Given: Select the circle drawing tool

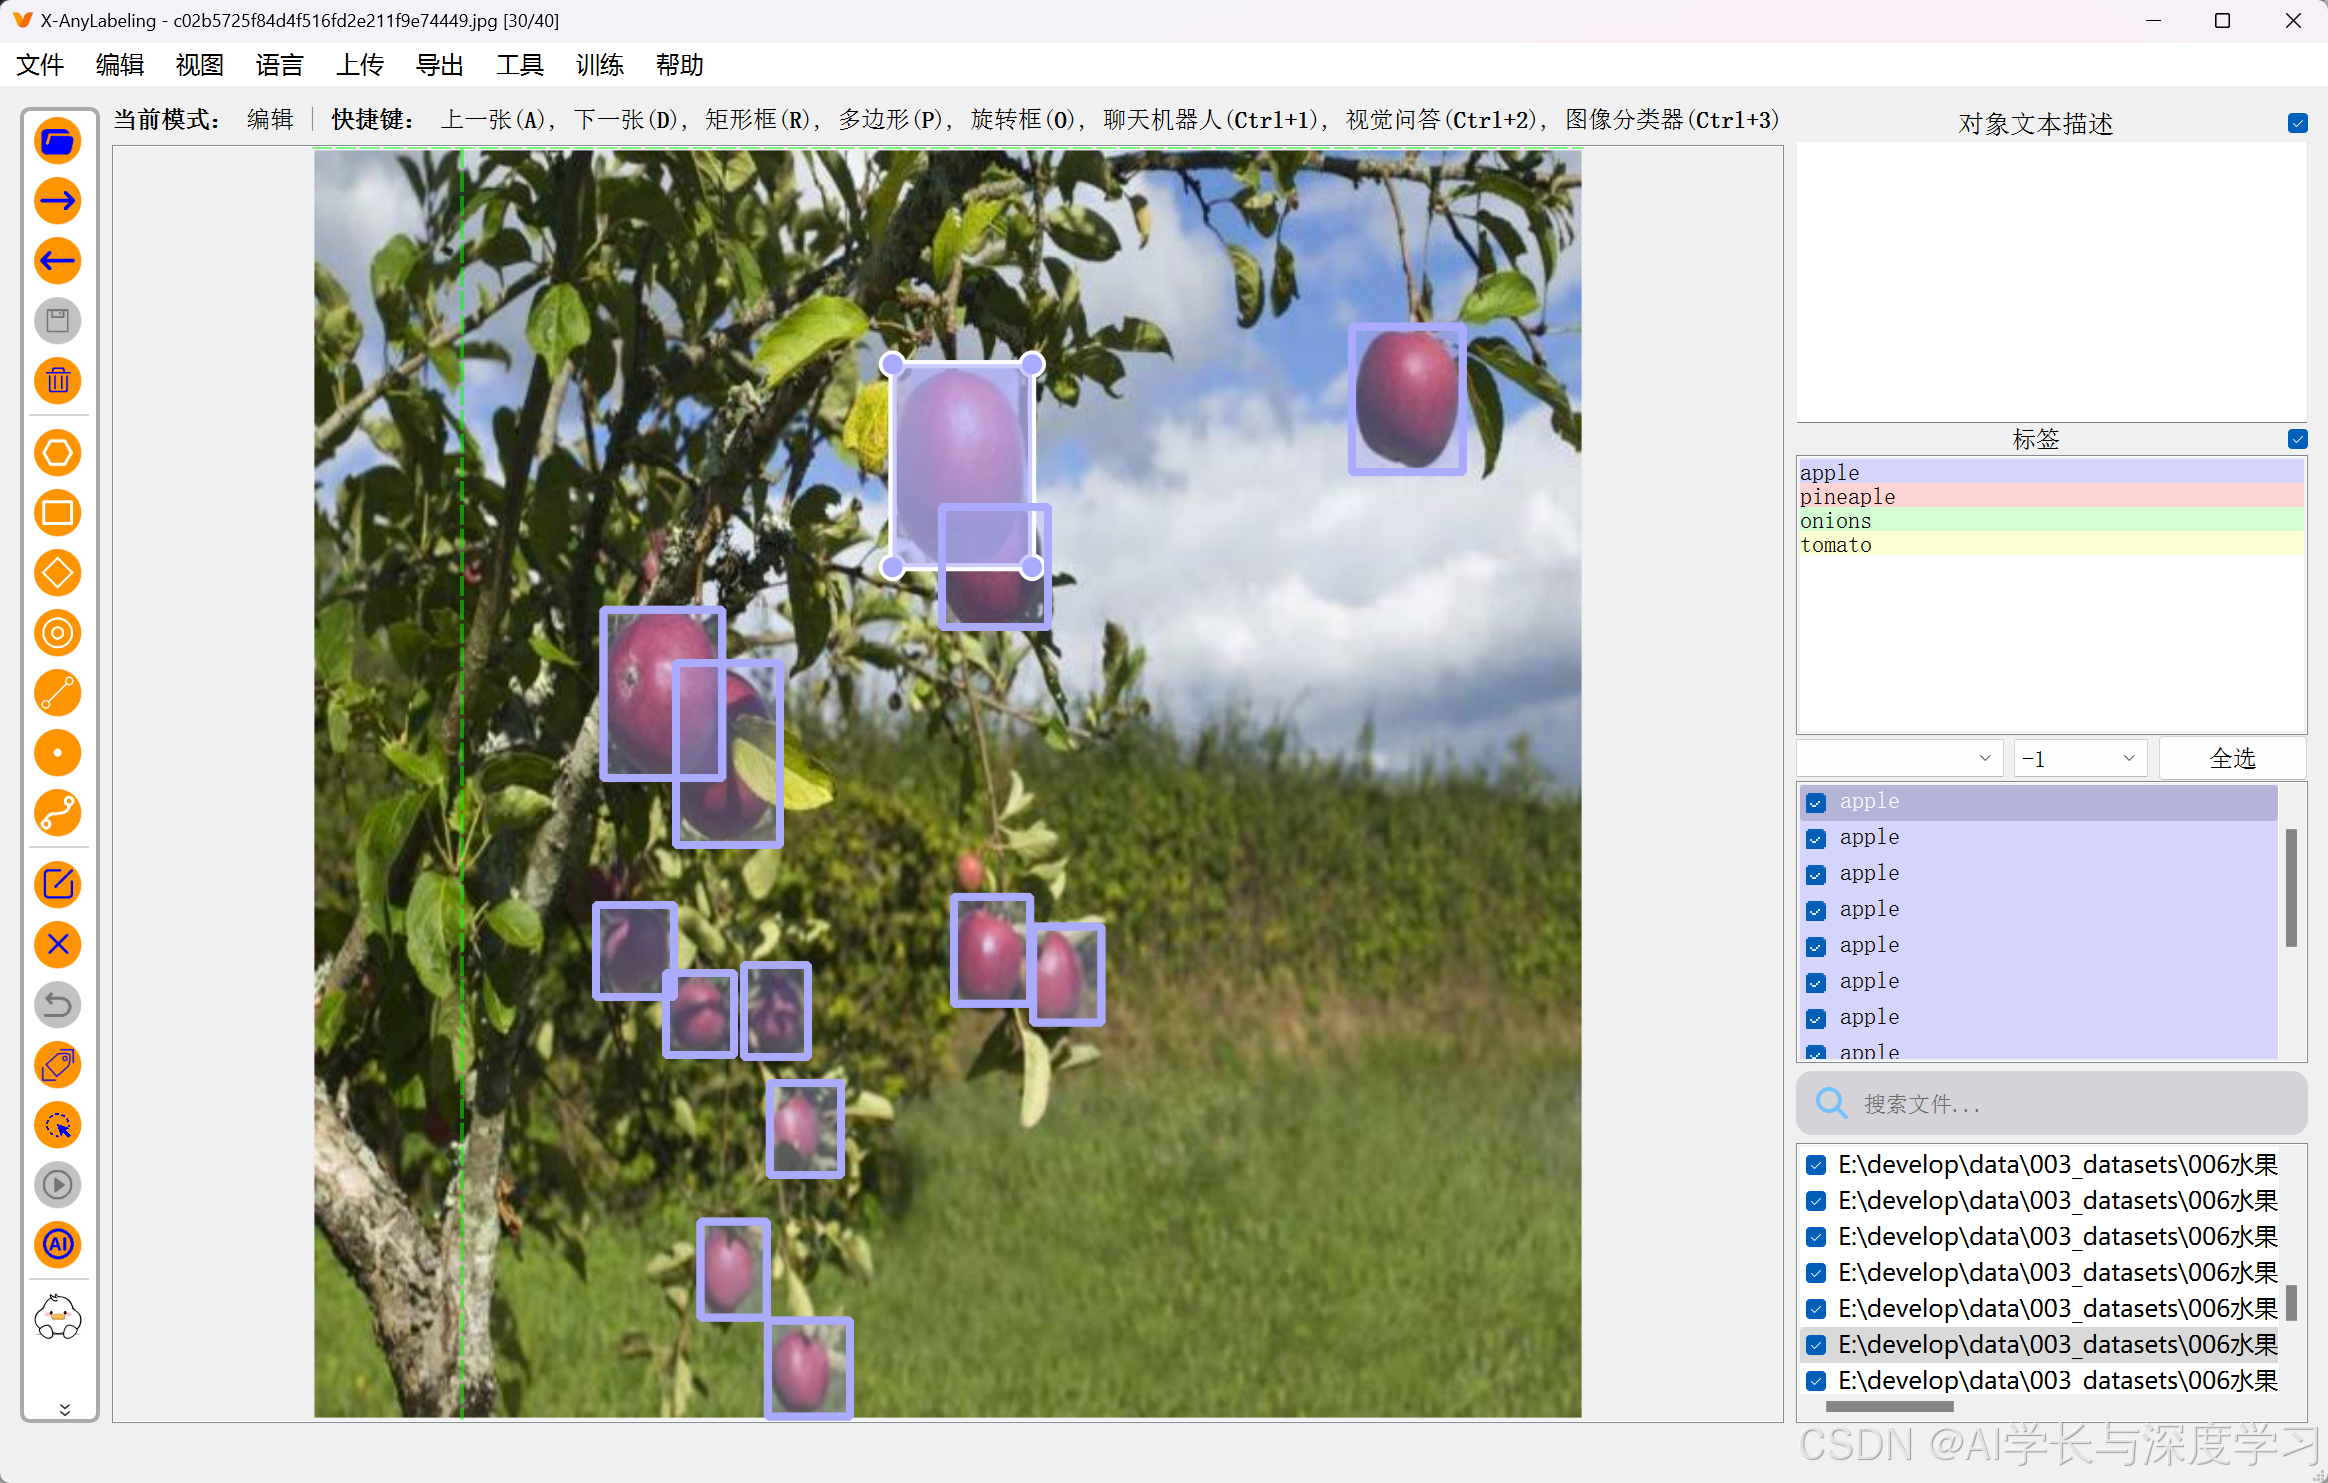Looking at the screenshot, I should coord(58,633).
